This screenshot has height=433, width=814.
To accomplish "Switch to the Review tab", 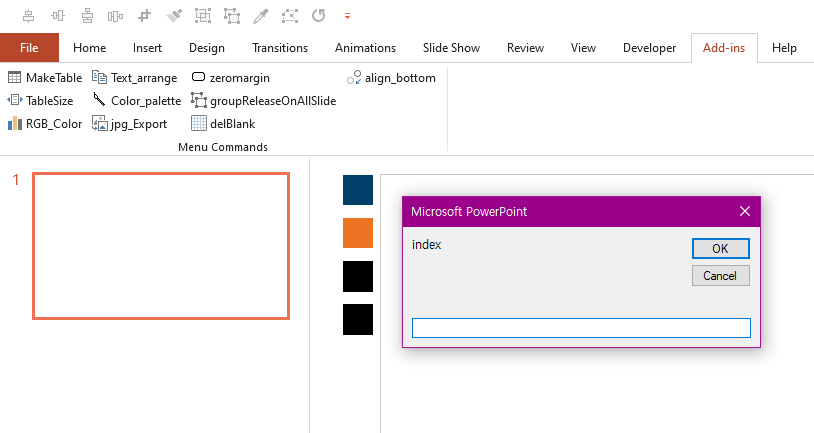I will pos(525,48).
